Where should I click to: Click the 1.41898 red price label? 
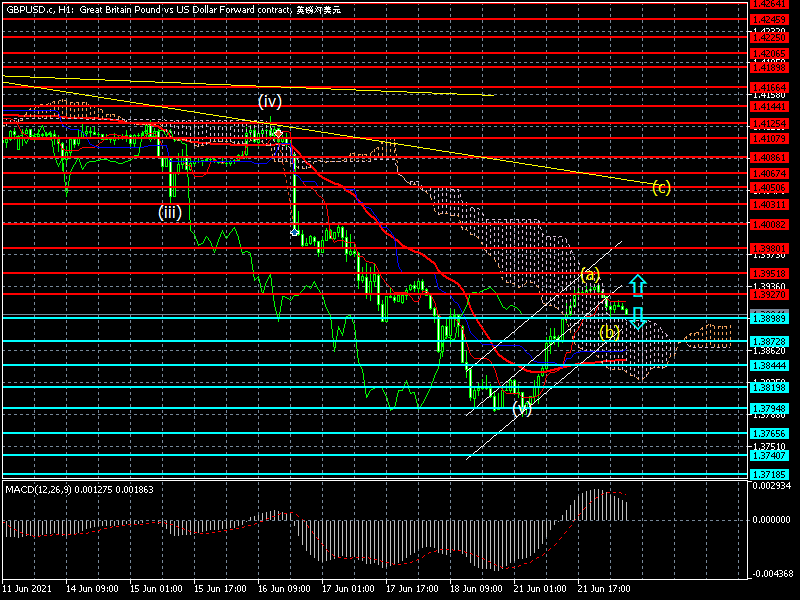769,68
